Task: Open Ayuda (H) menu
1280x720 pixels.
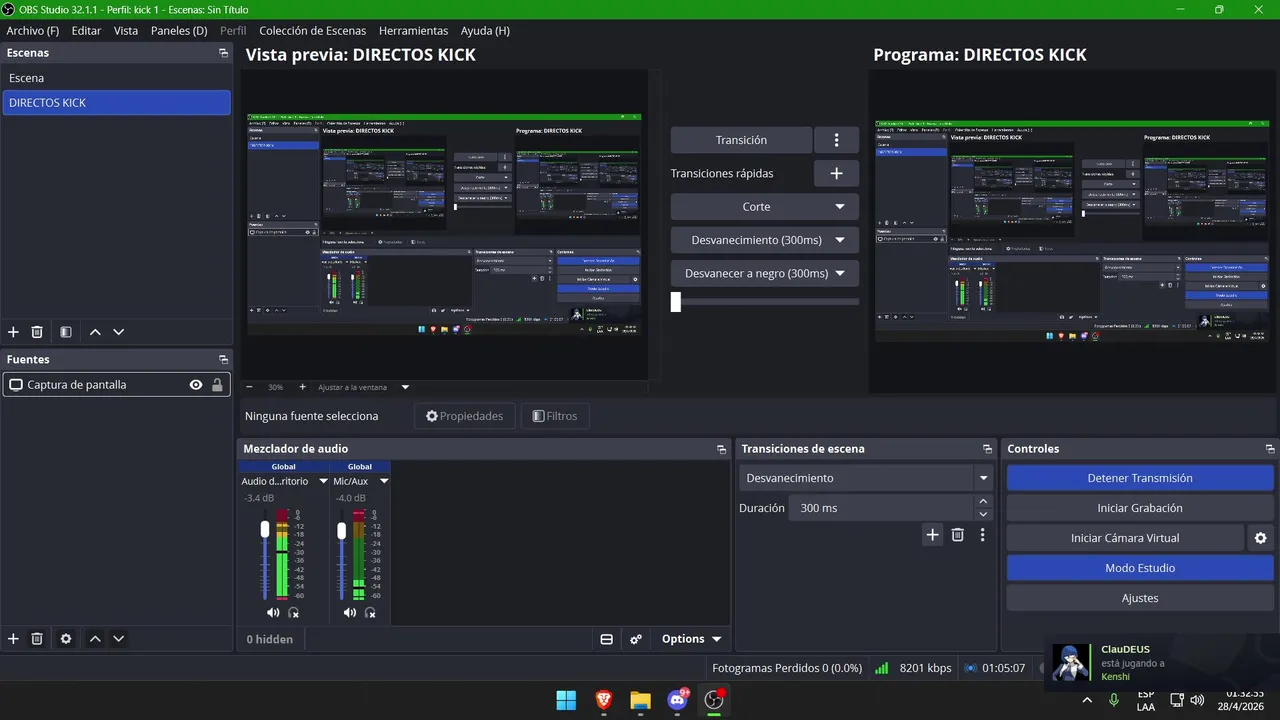Action: (485, 31)
